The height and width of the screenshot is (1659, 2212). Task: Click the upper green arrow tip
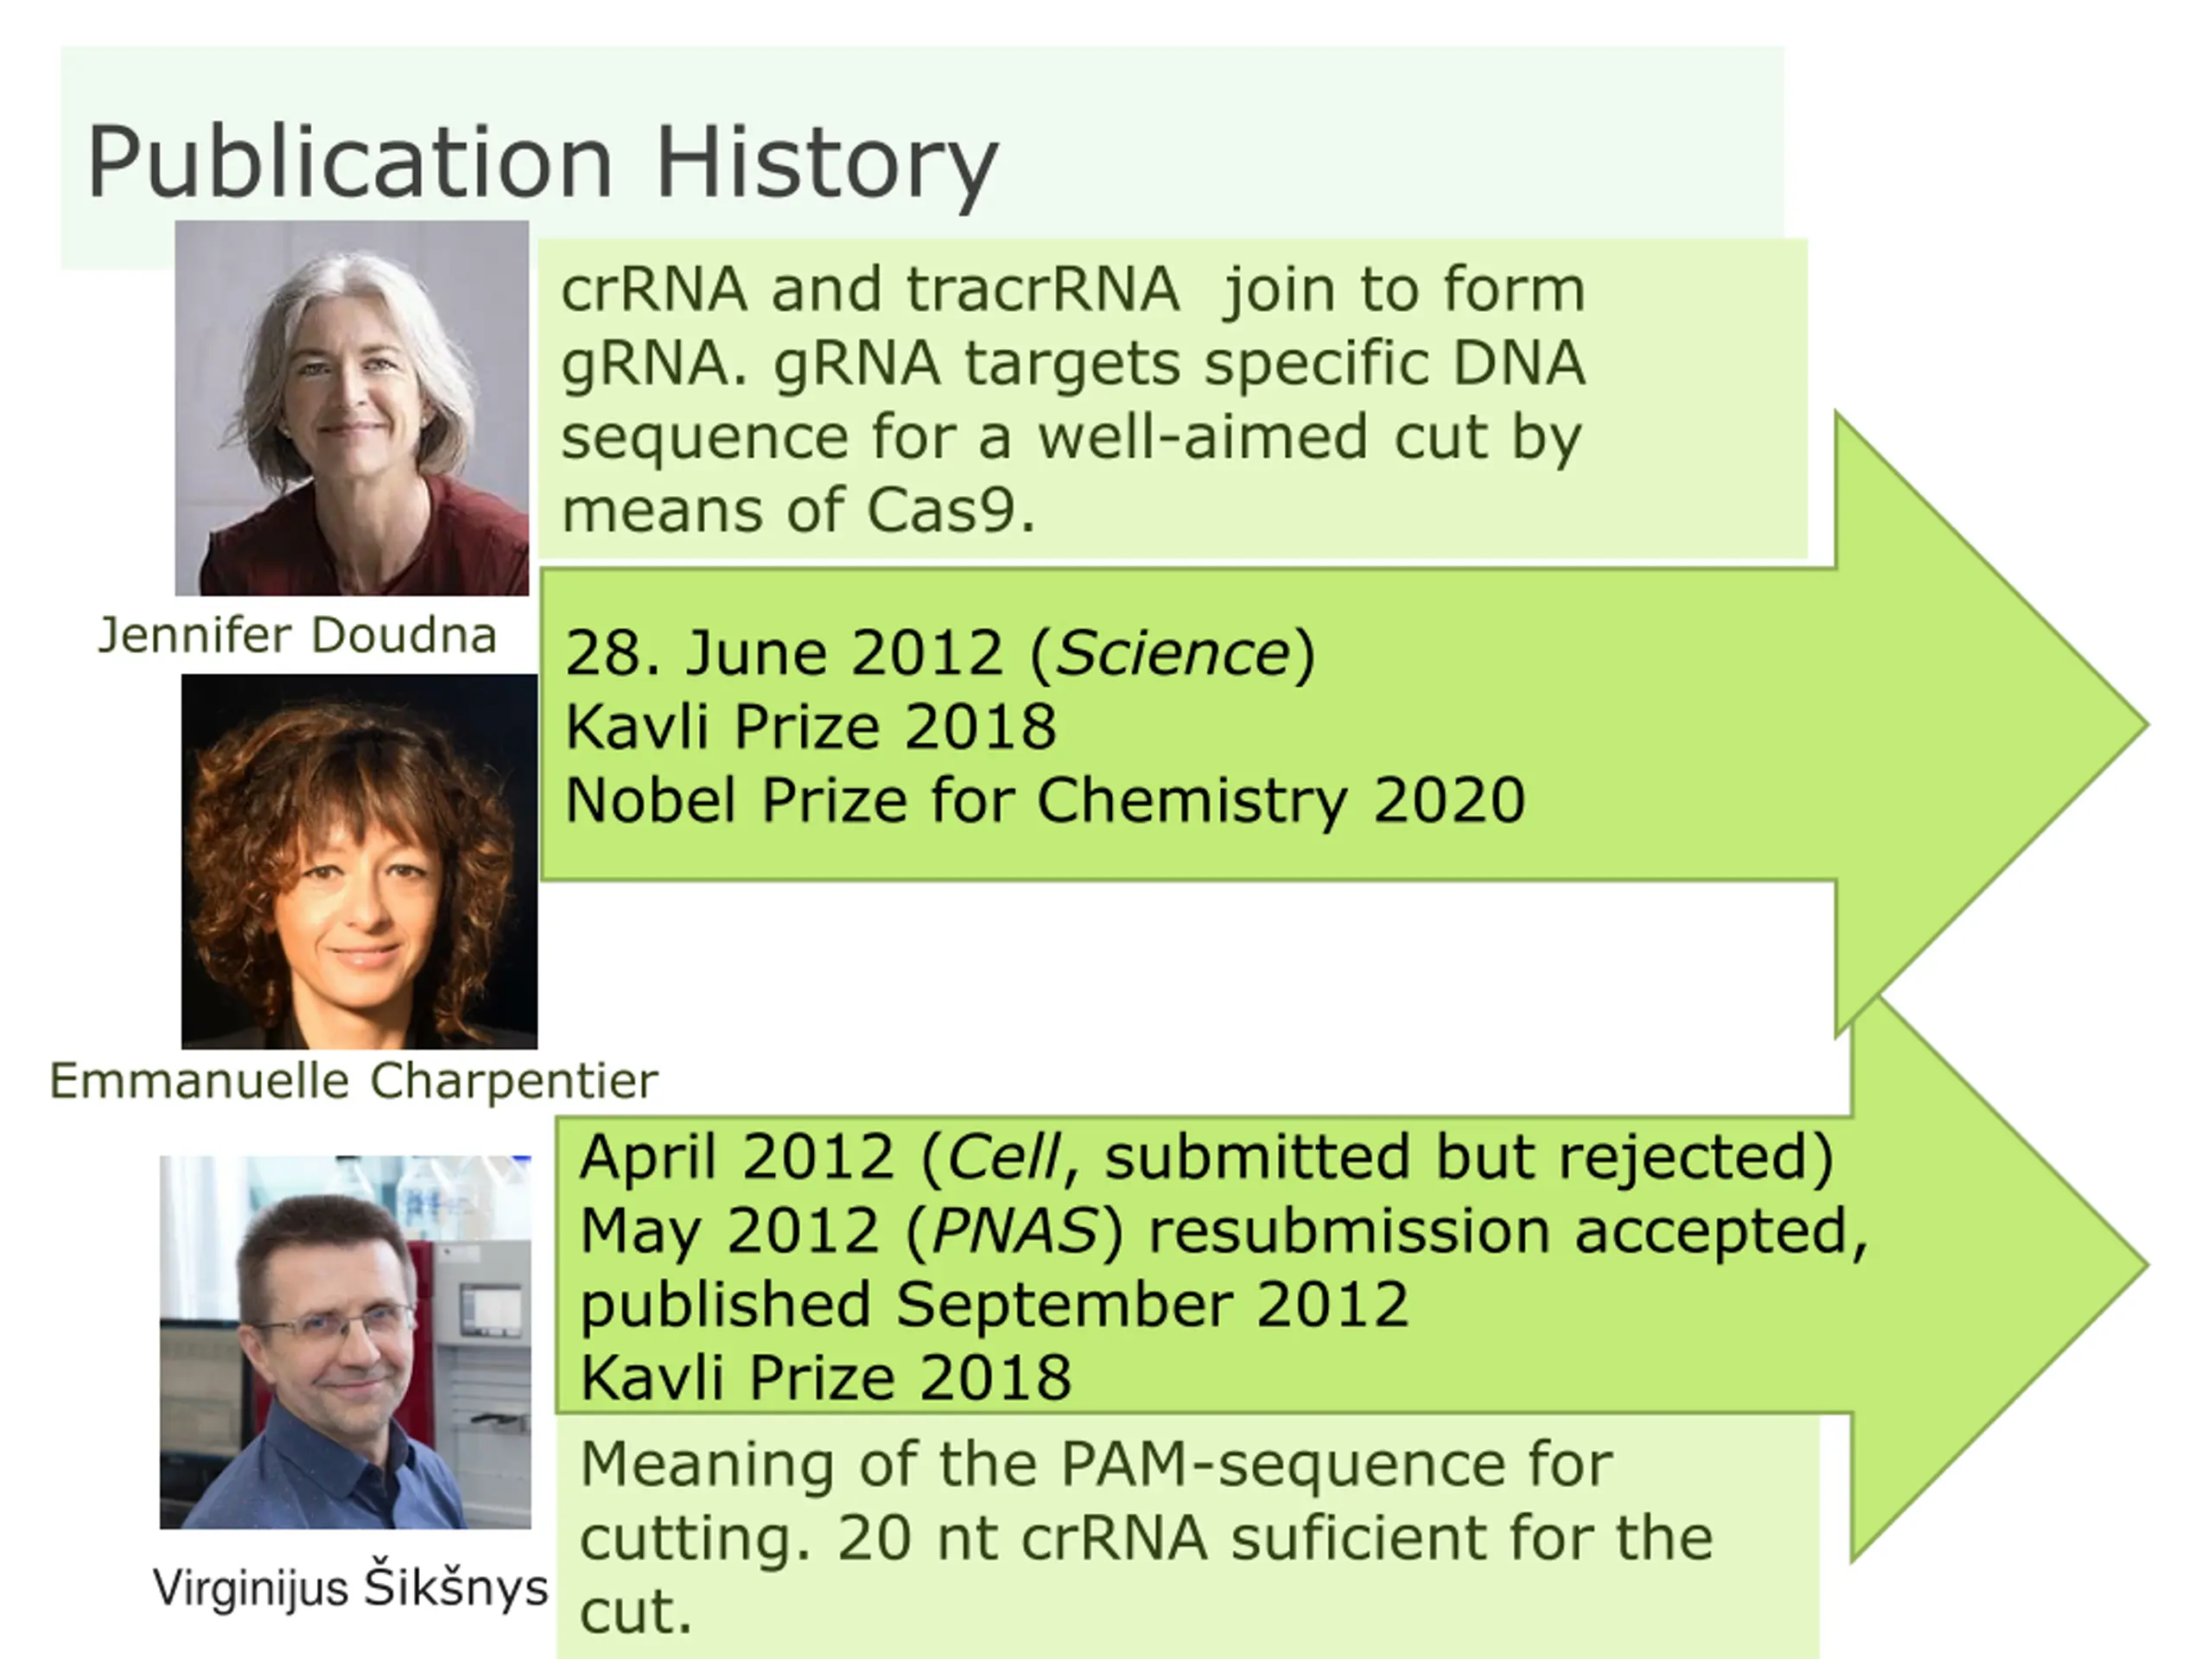[1990, 724]
